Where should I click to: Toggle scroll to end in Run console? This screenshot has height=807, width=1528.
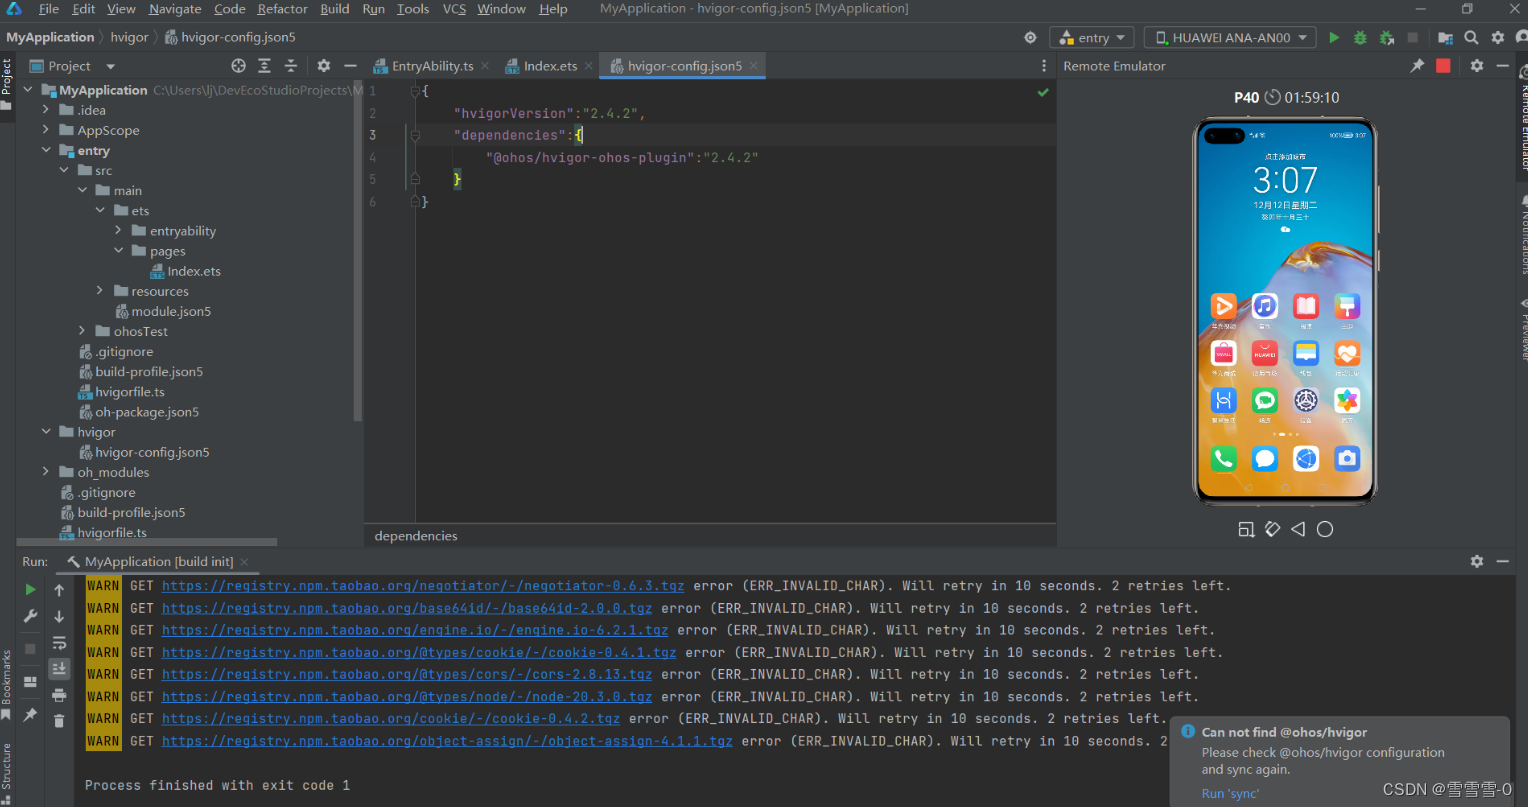(x=59, y=668)
